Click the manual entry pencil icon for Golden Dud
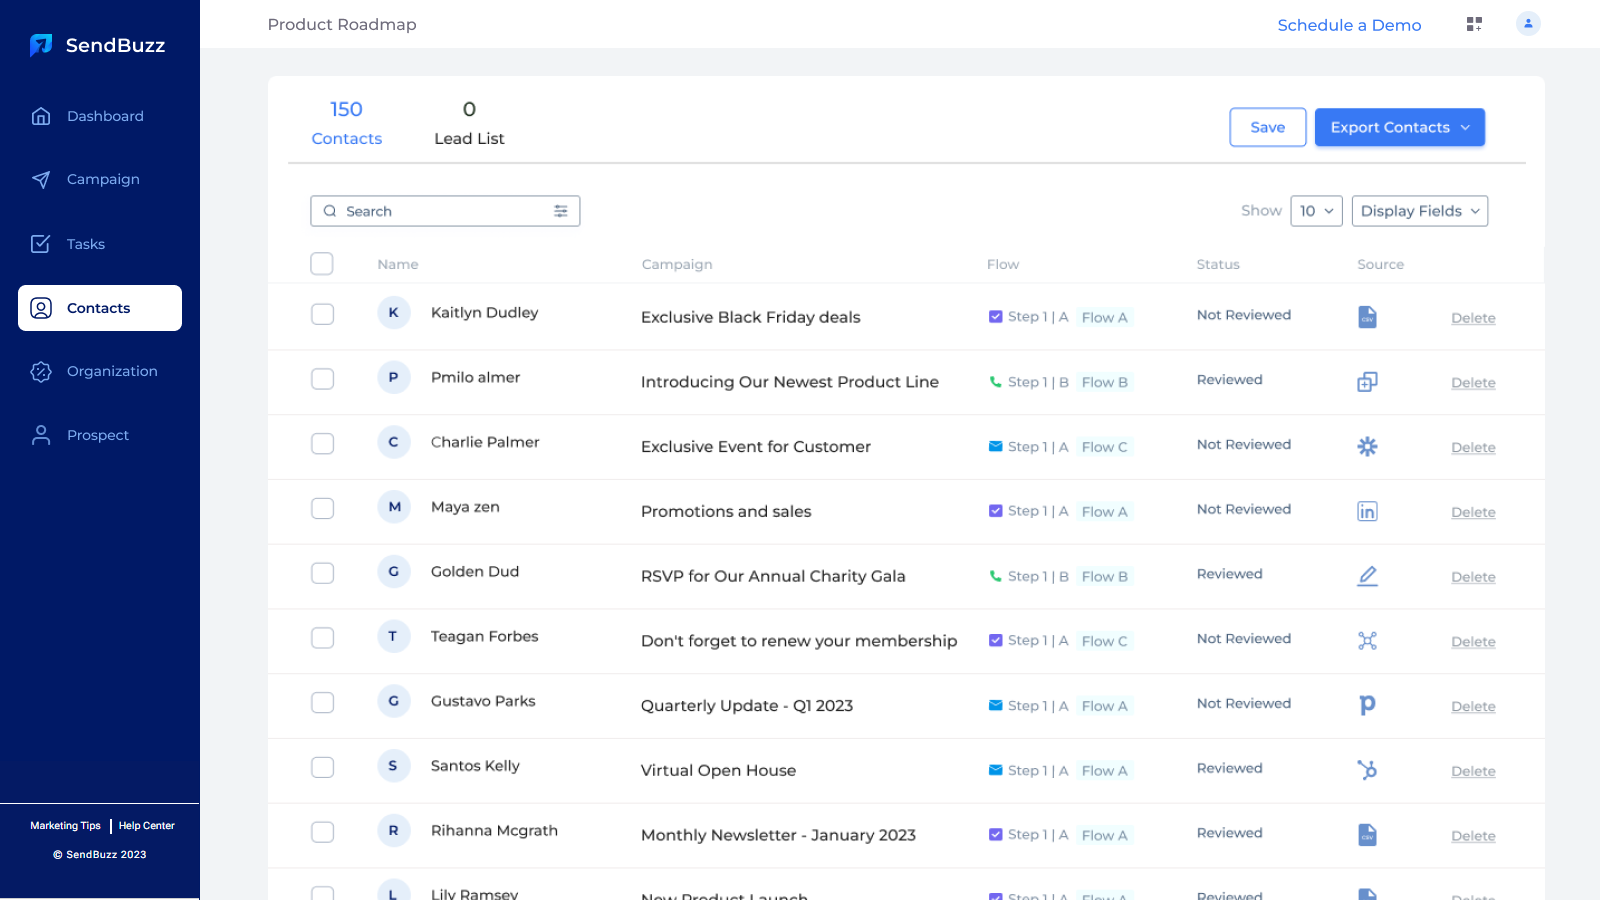 tap(1367, 576)
